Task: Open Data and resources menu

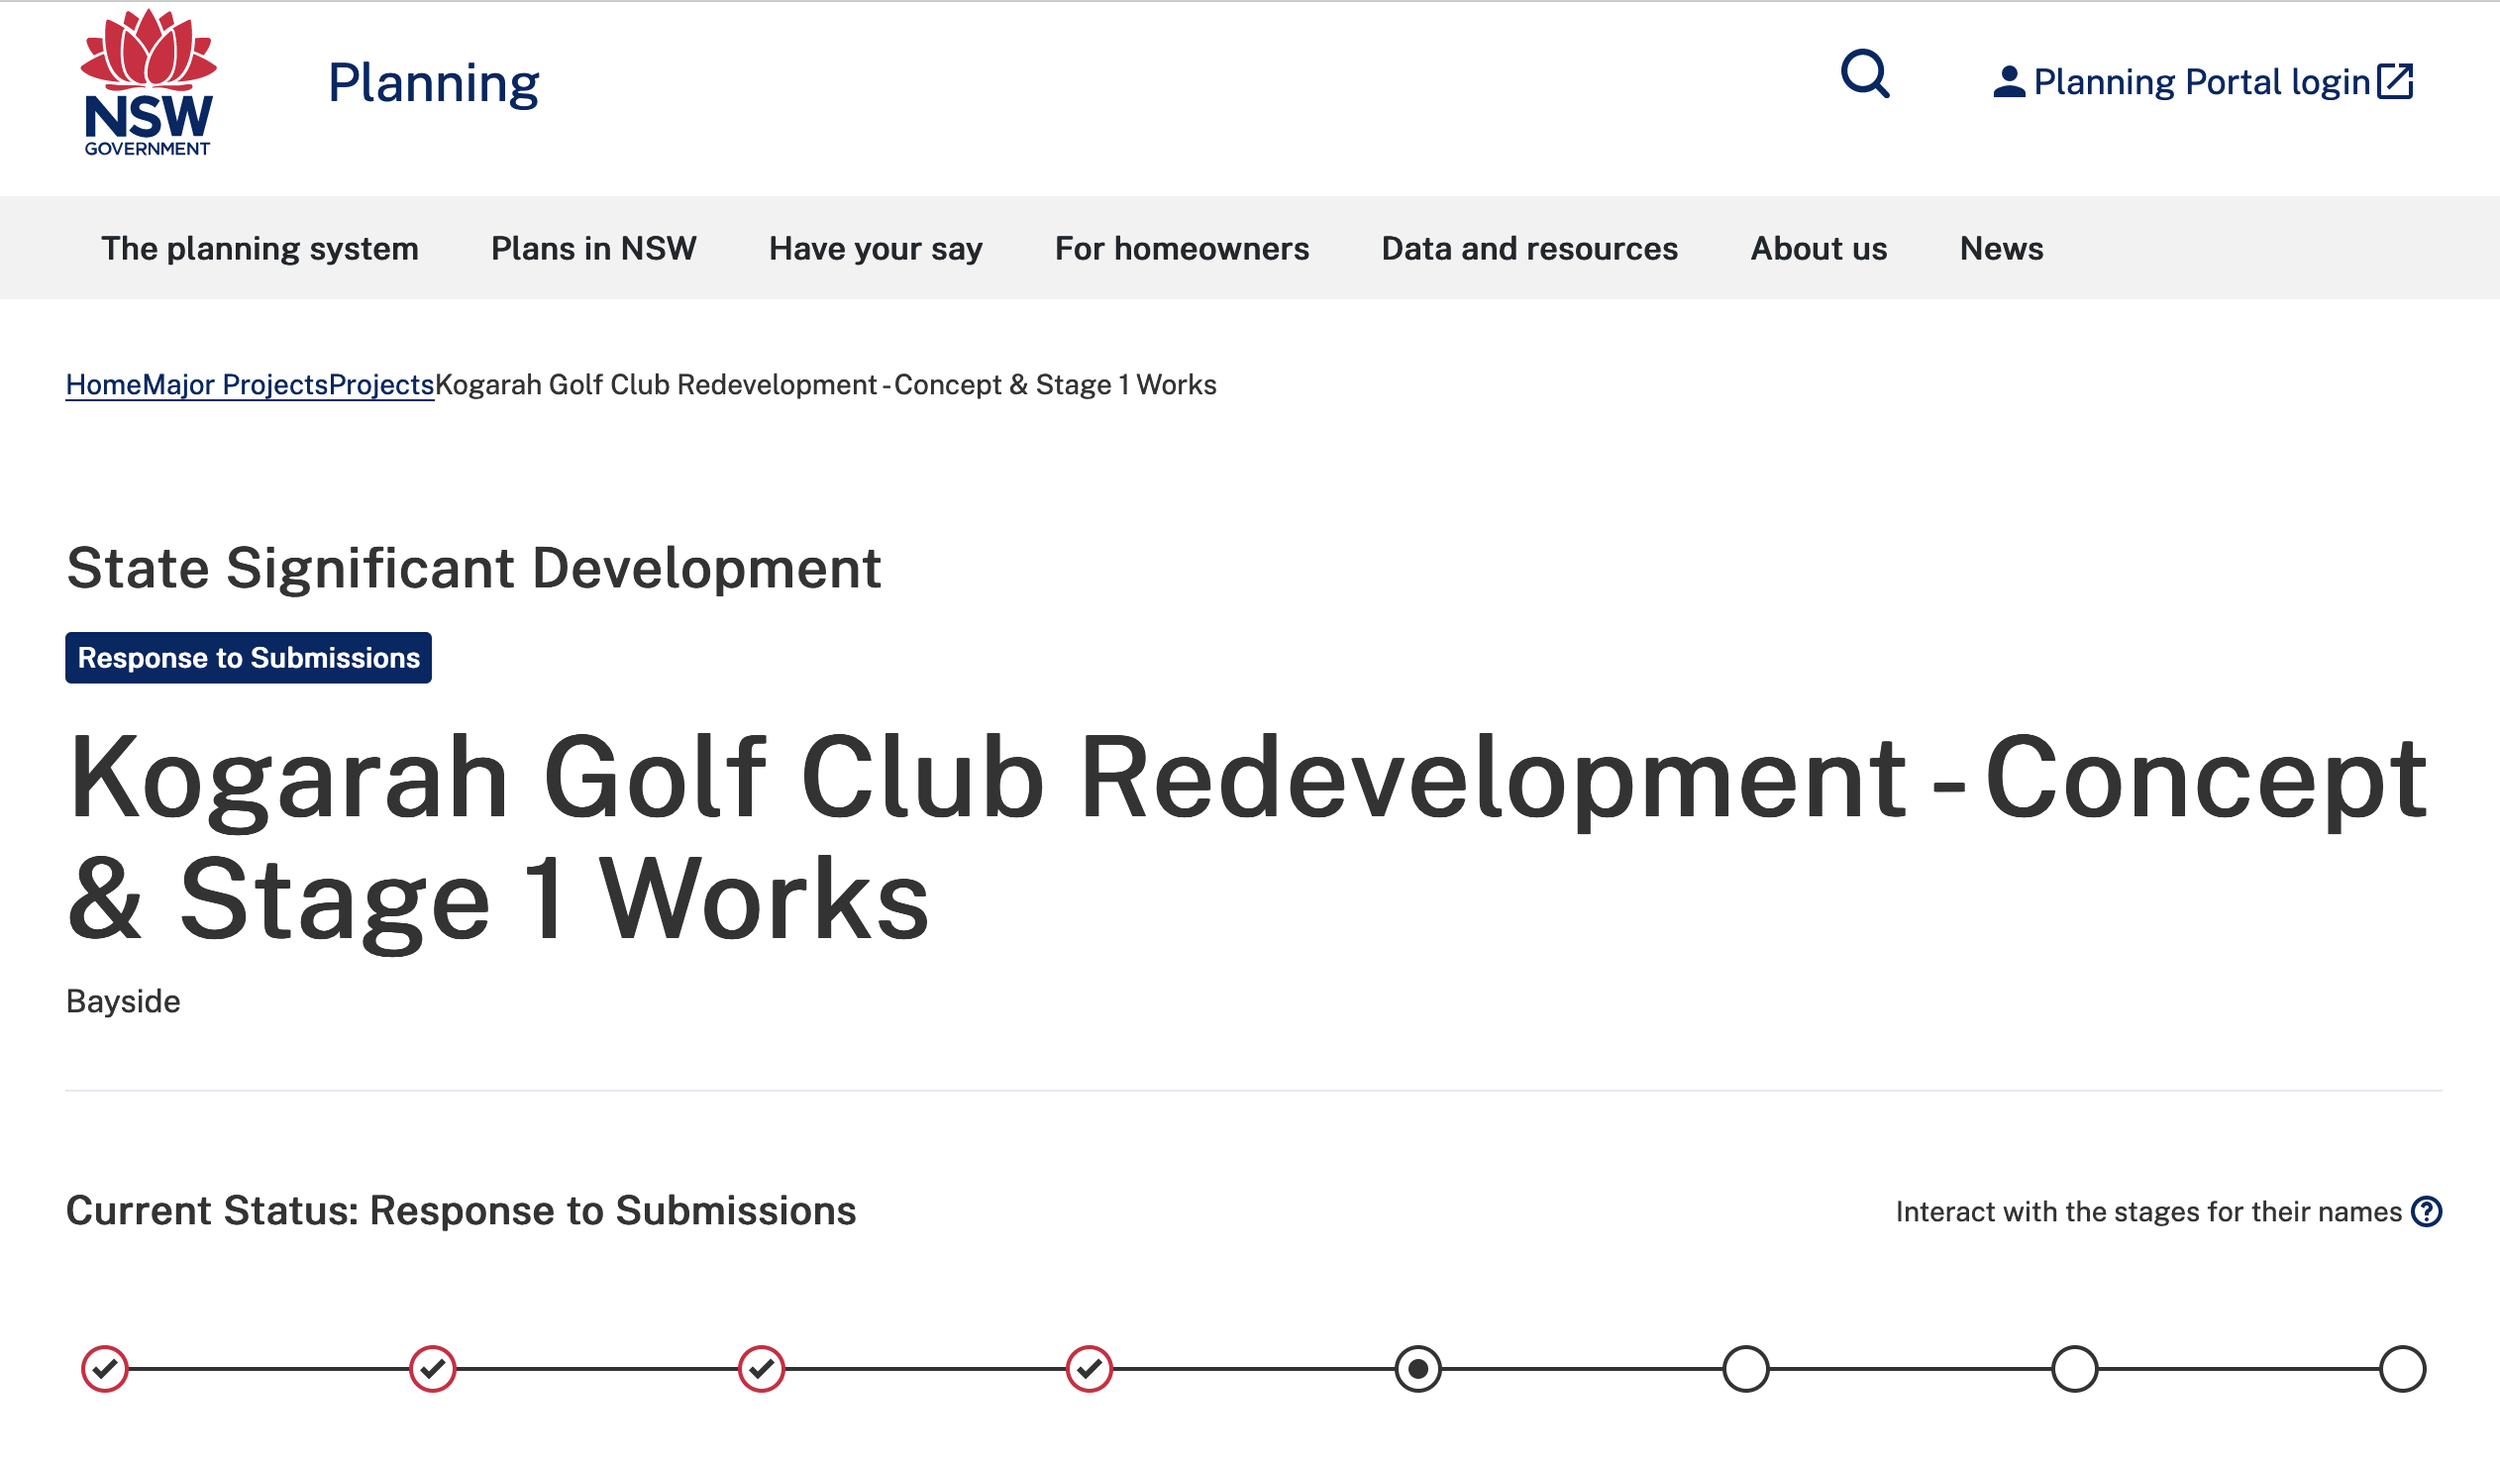Action: [x=1529, y=248]
